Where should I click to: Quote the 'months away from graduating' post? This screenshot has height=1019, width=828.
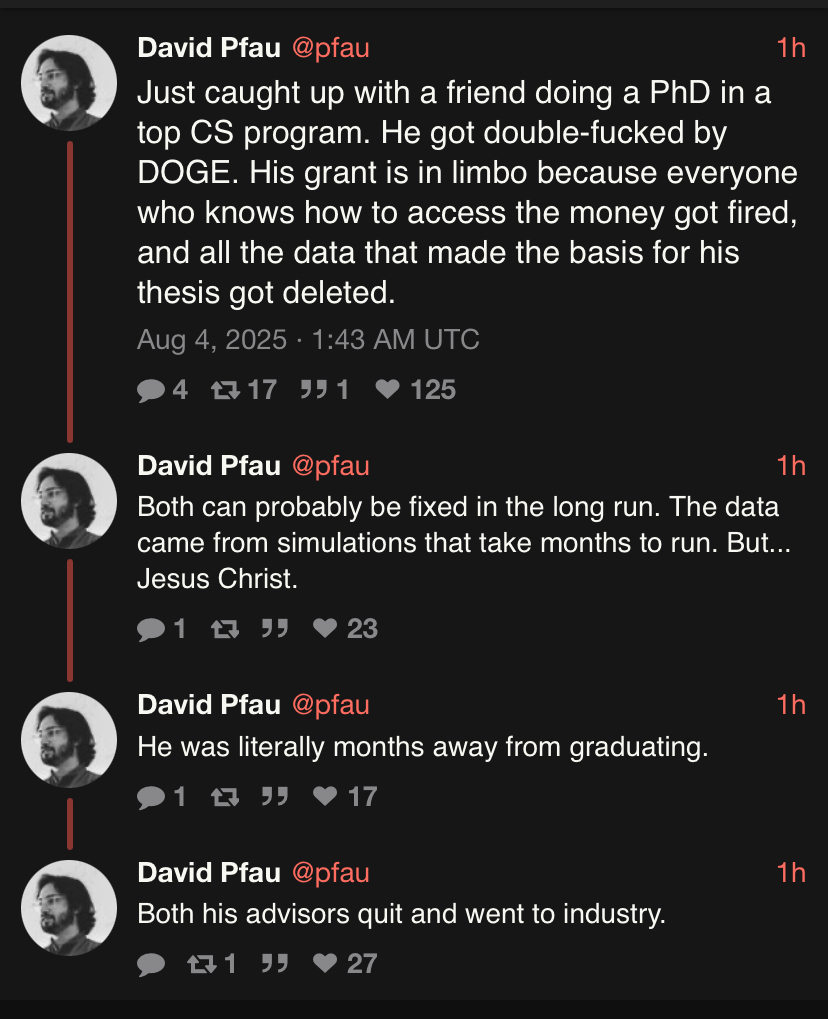click(x=275, y=796)
